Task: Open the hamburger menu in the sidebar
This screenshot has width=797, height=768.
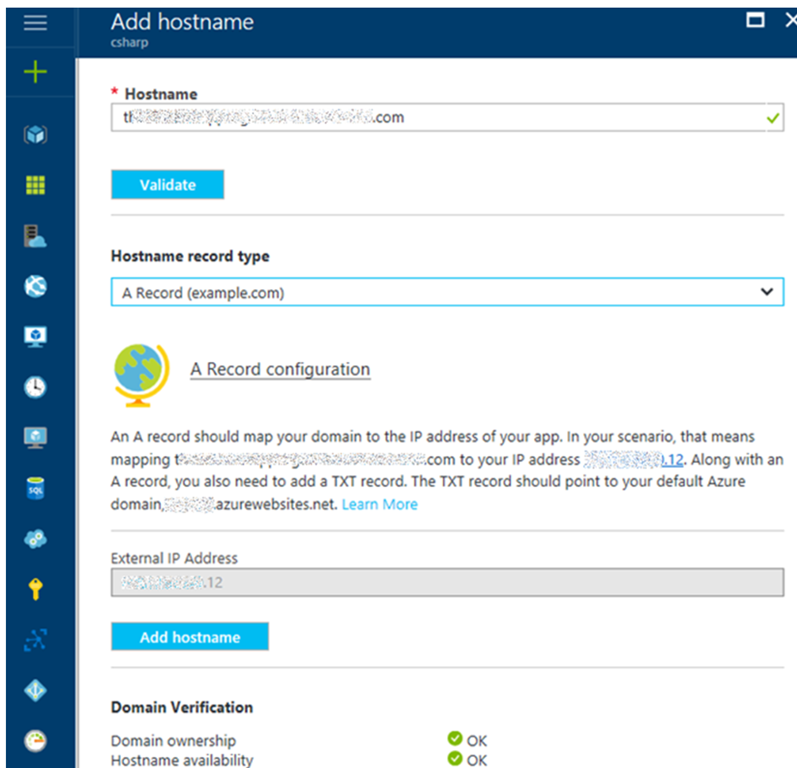Action: coord(35,23)
